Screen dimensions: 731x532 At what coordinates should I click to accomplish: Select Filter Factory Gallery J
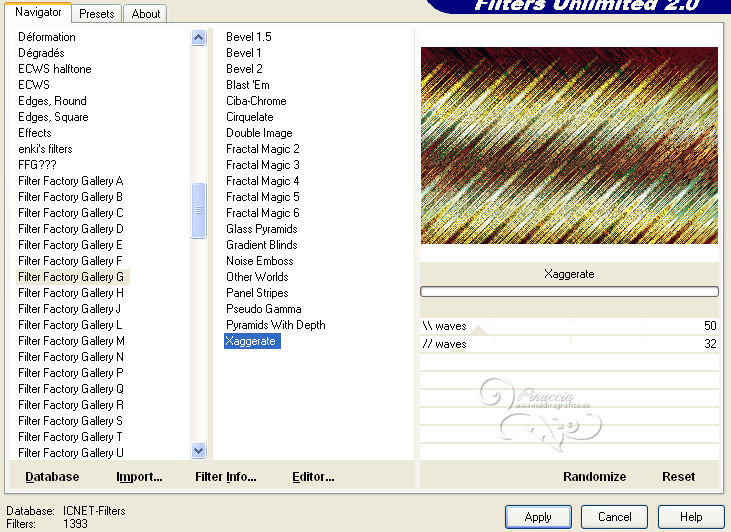pos(69,309)
